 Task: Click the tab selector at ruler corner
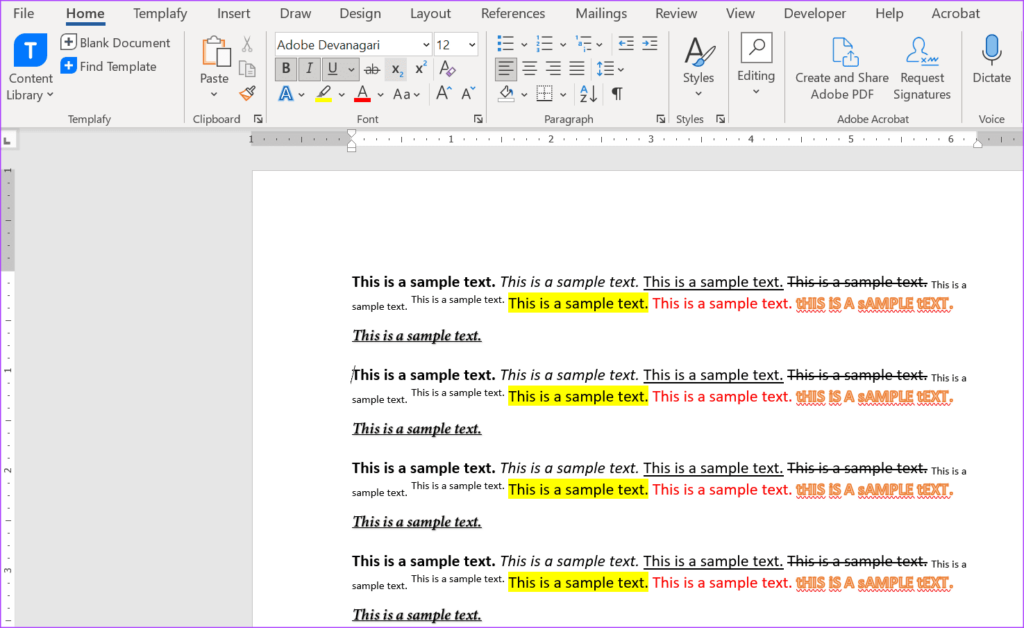click(x=8, y=140)
